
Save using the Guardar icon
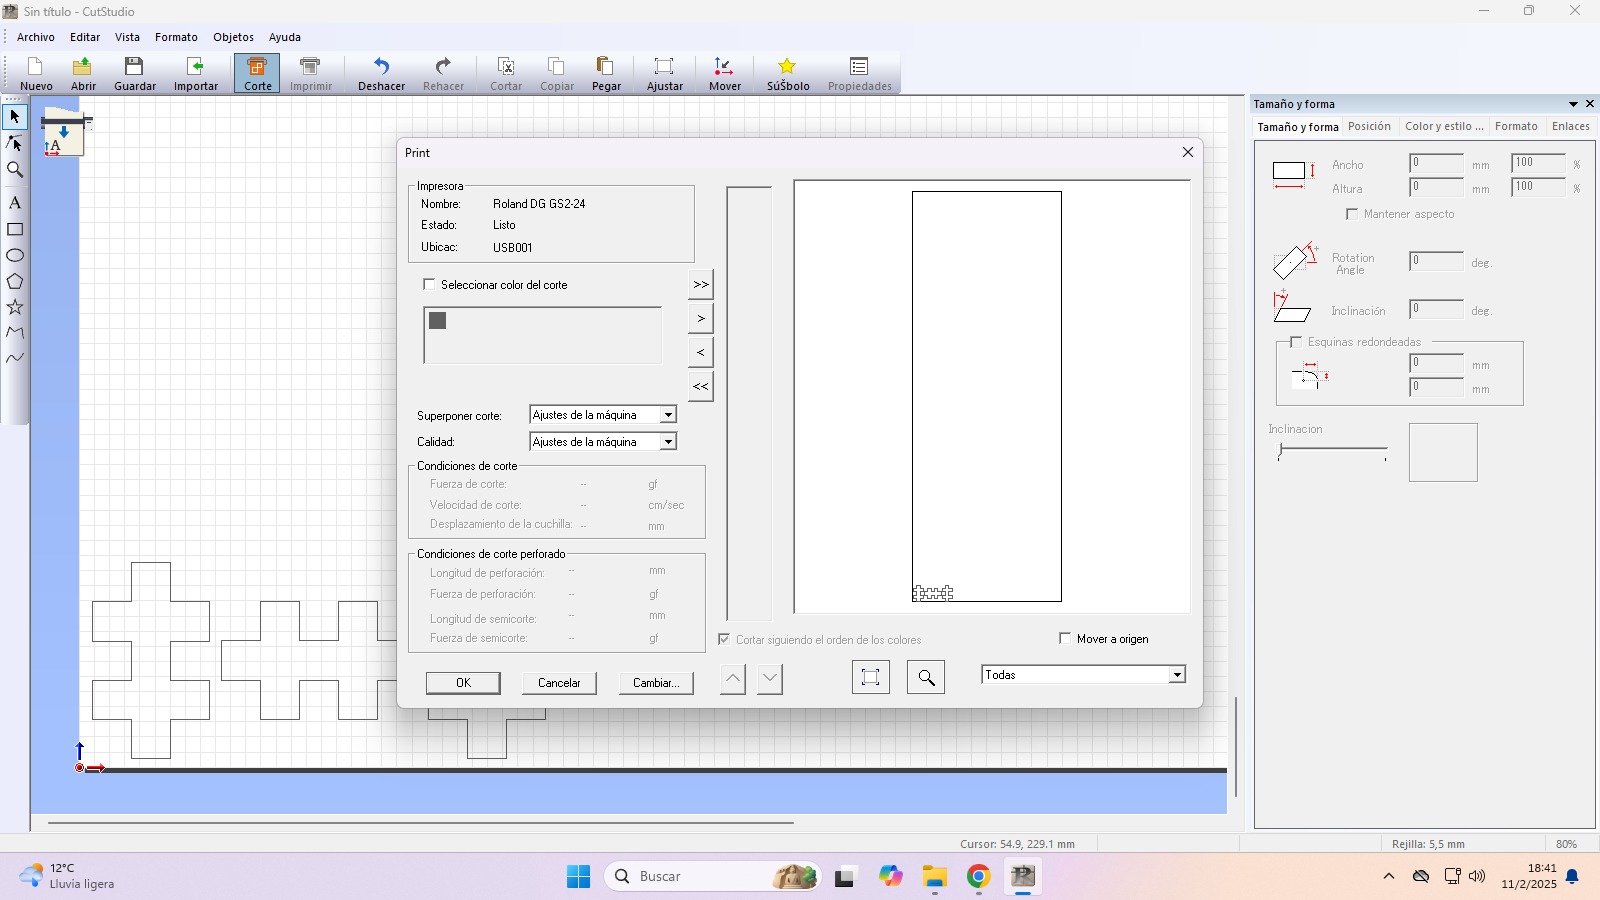[x=135, y=73]
